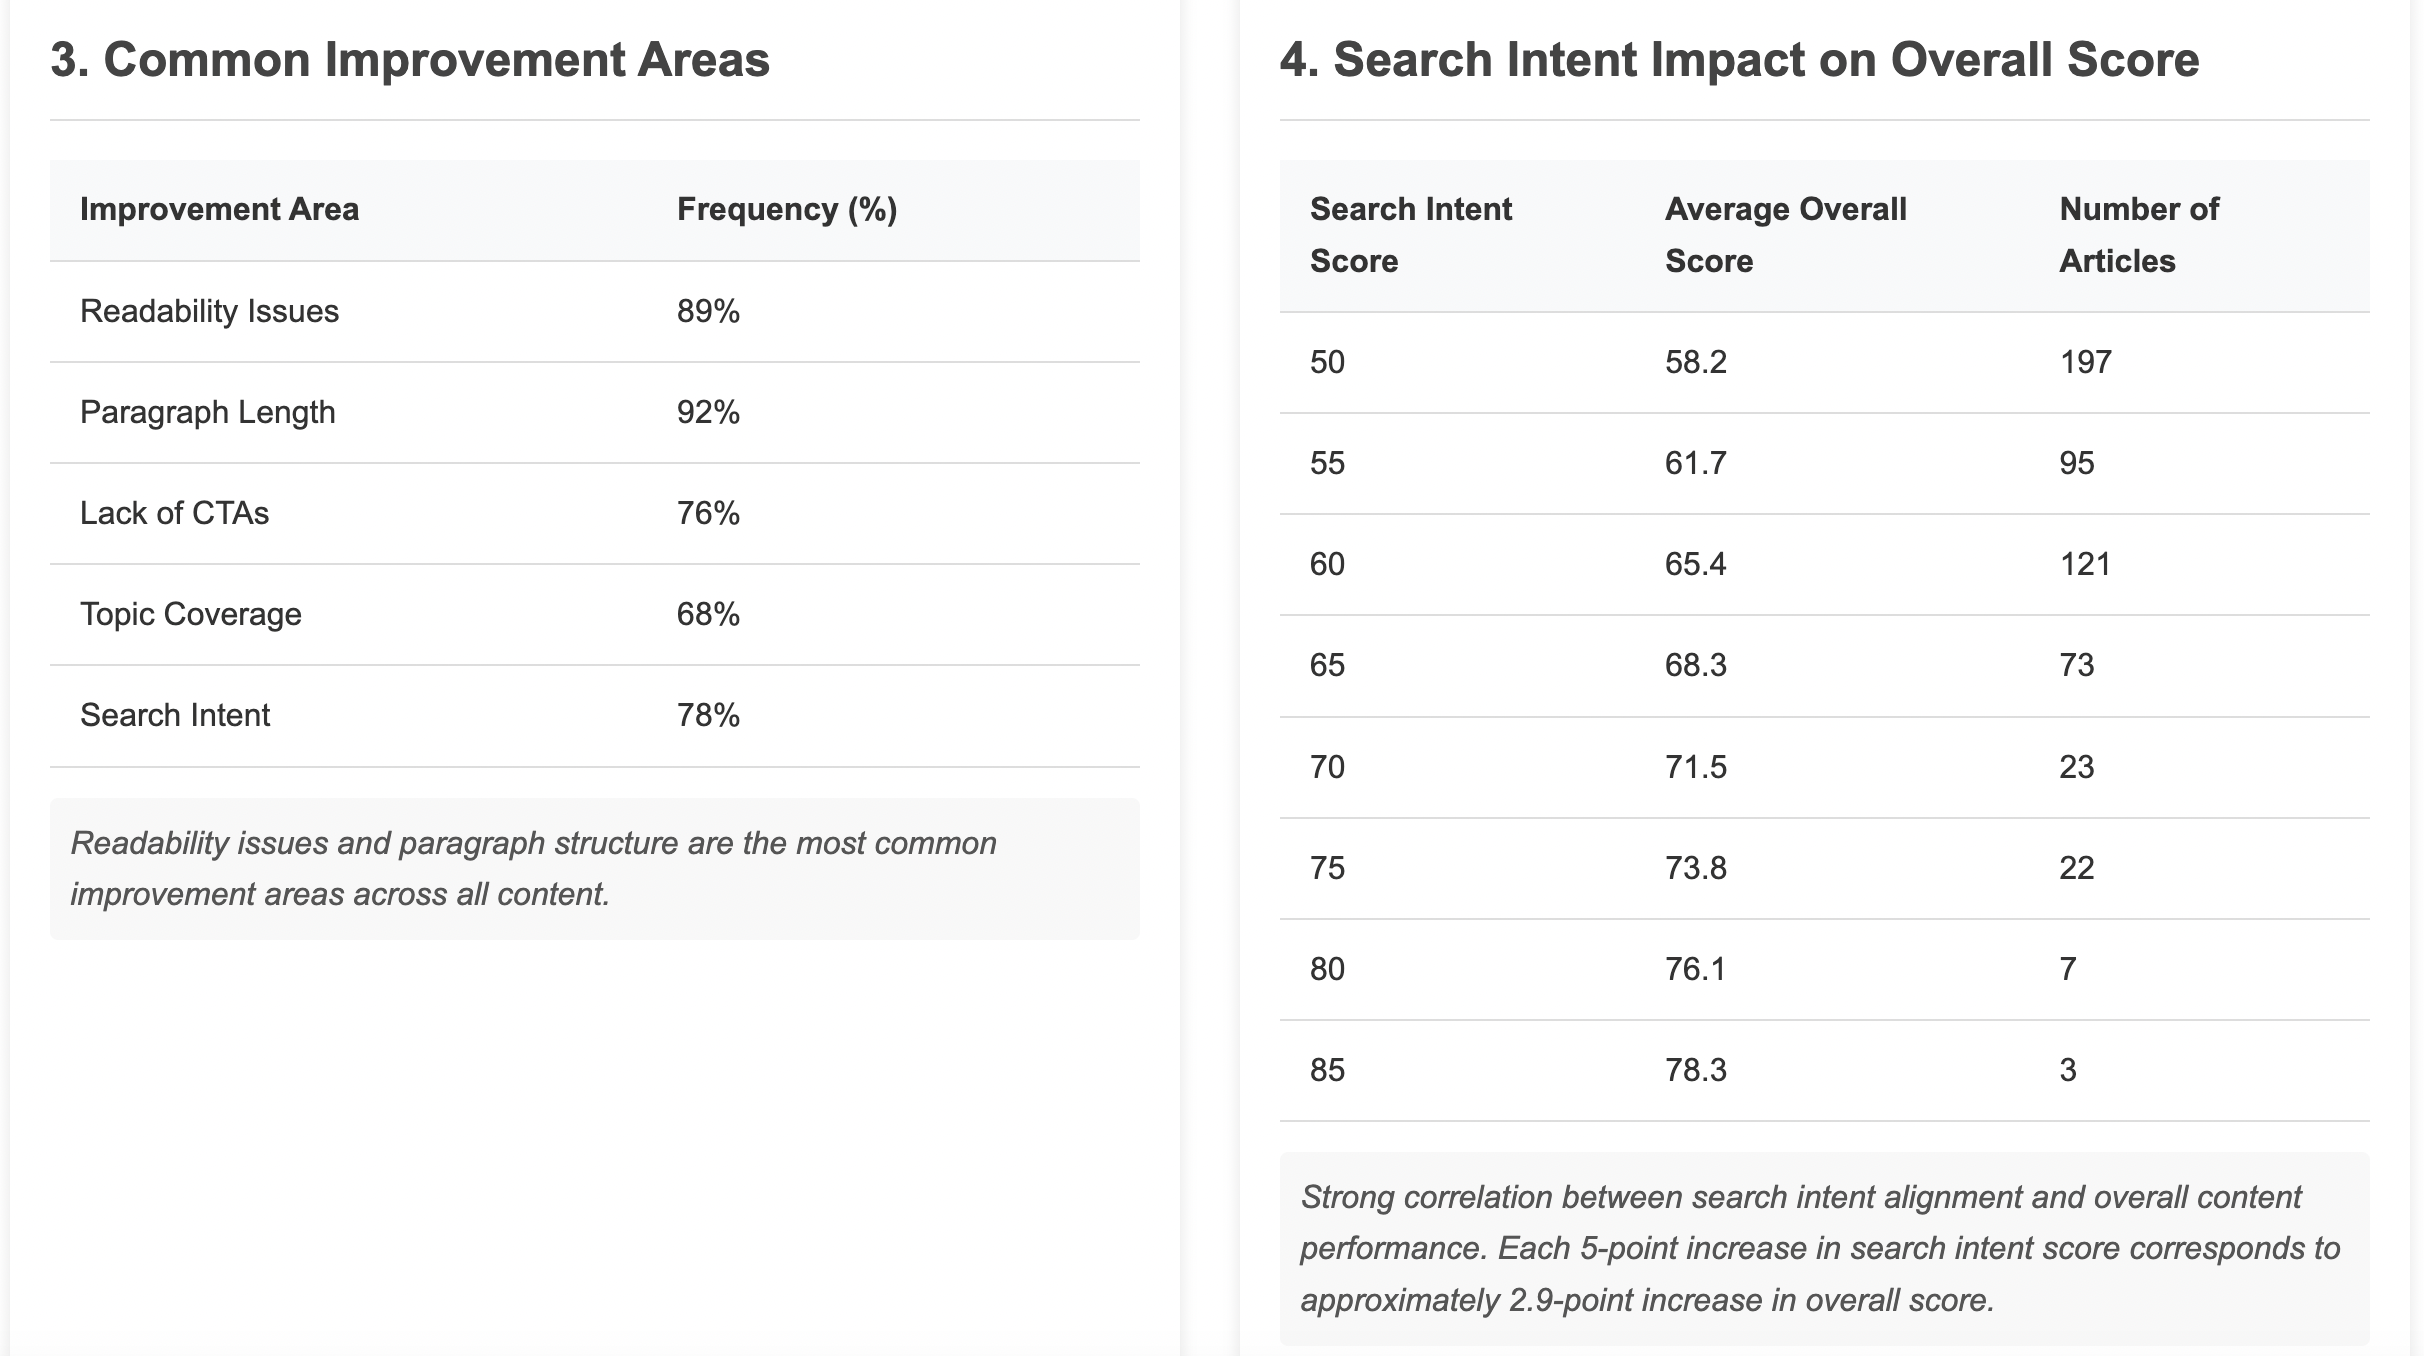Click the 65.4 average score value
The height and width of the screenshot is (1356, 2424).
pyautogui.click(x=1695, y=564)
